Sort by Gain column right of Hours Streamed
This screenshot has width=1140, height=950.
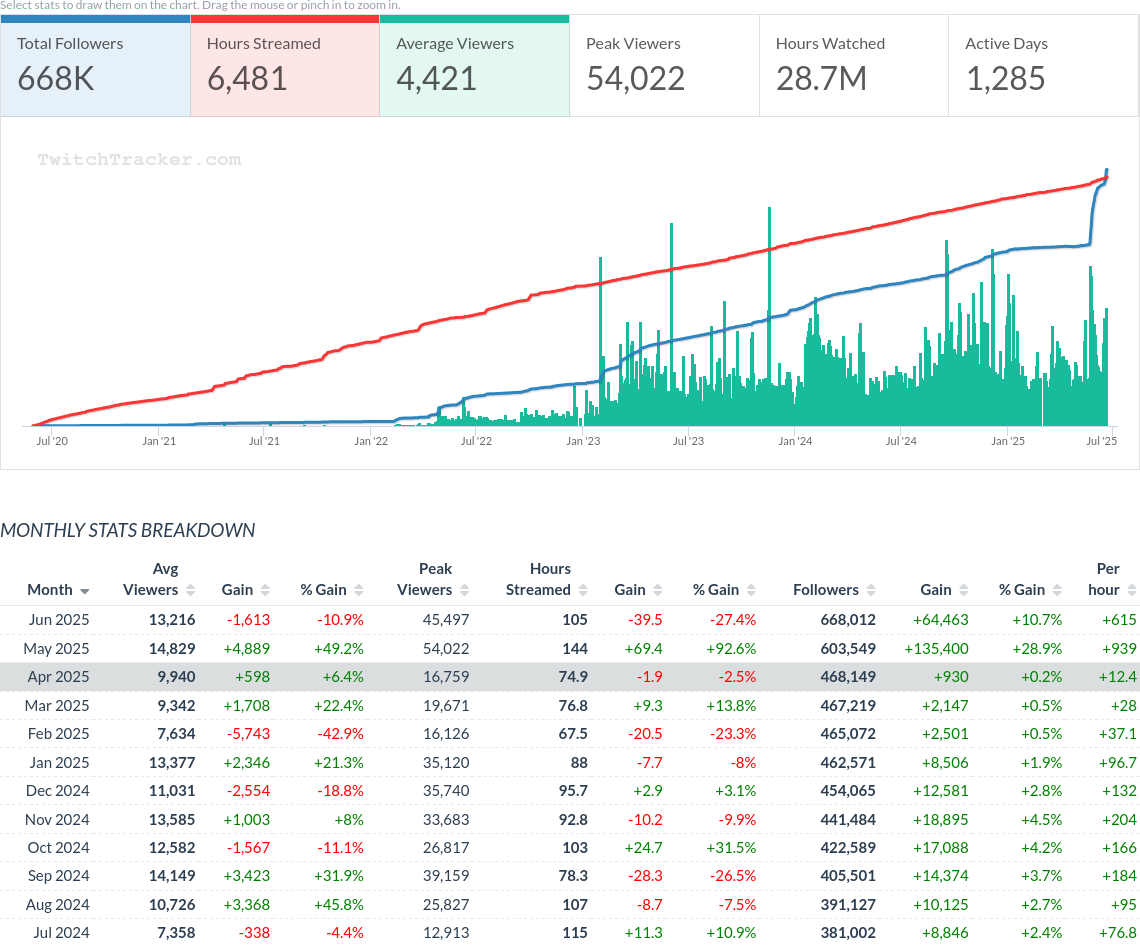coord(658,590)
